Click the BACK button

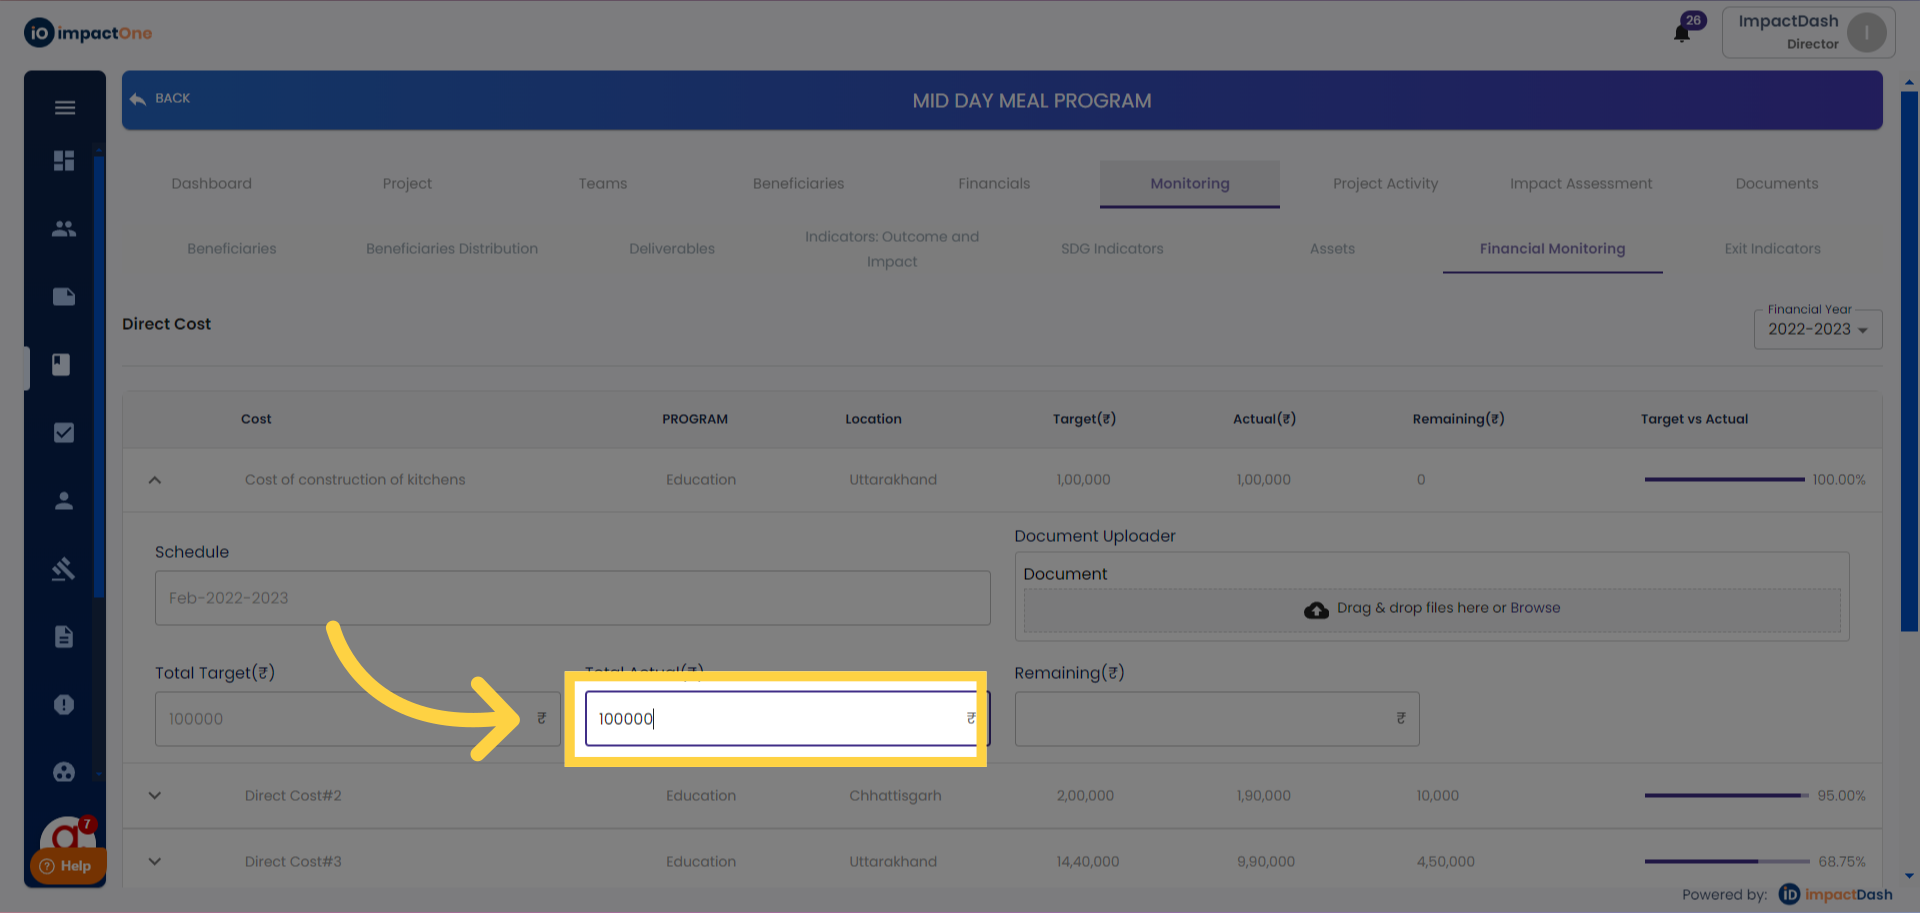[160, 99]
